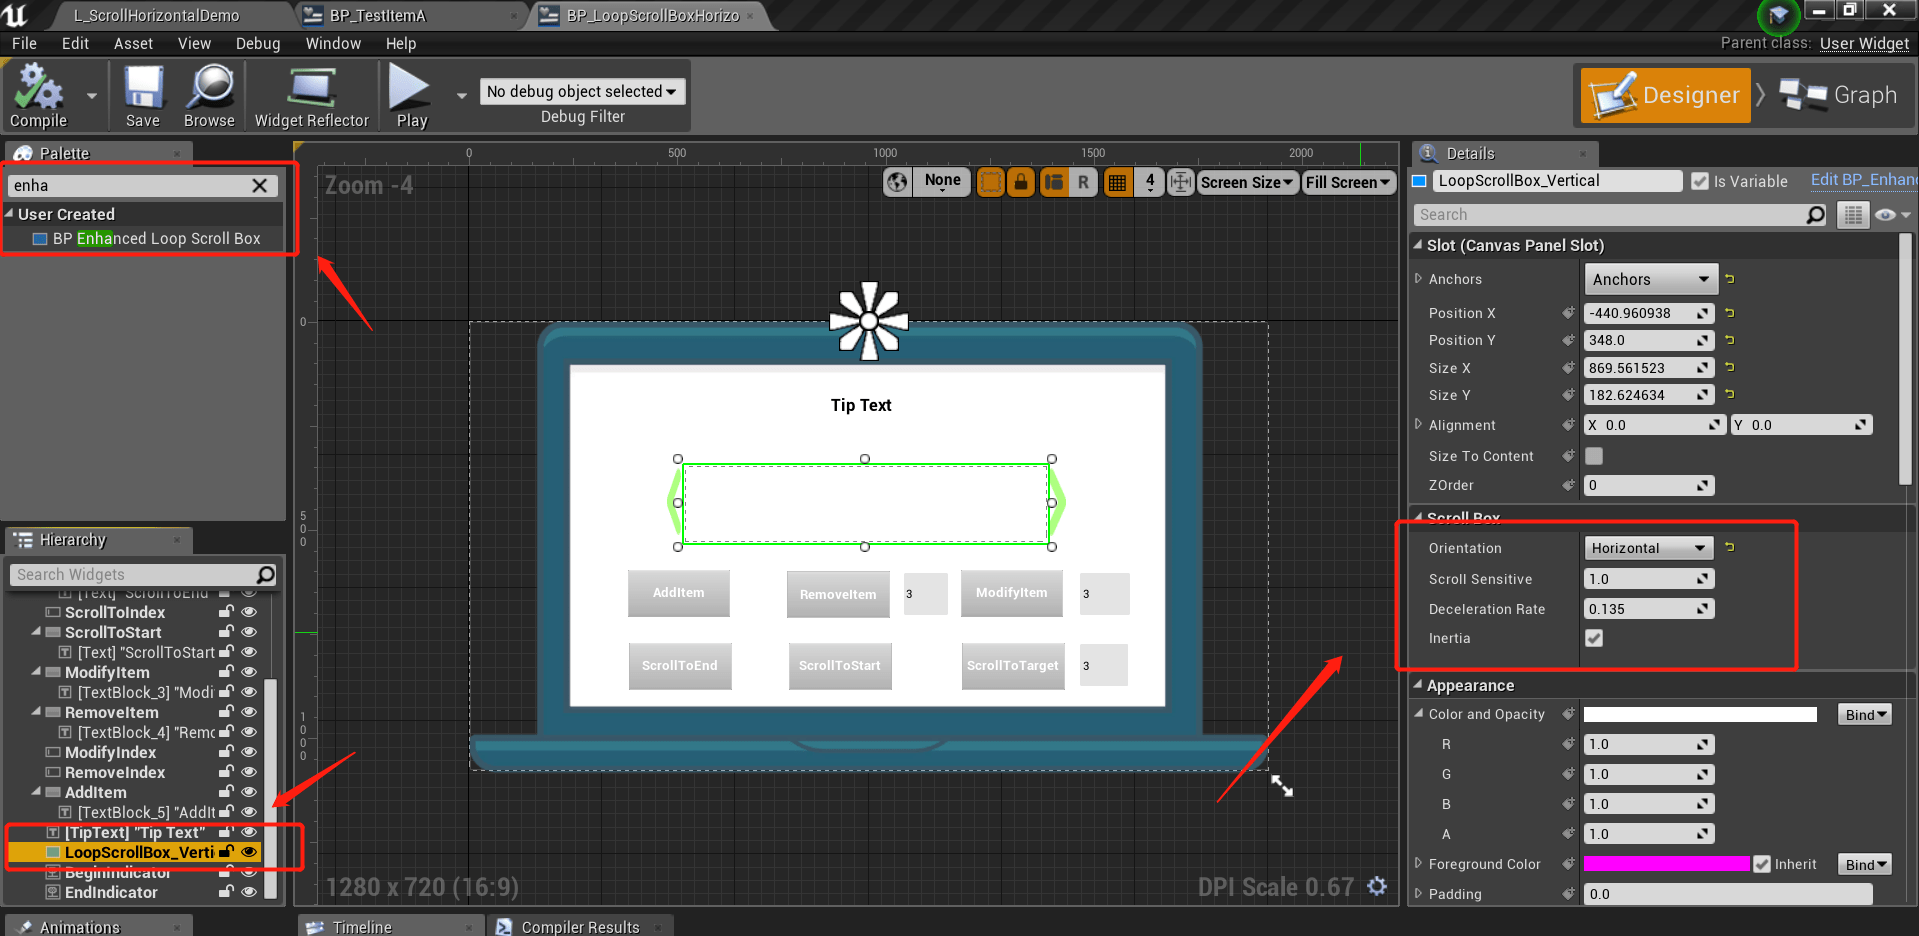The image size is (1919, 936).
Task: Click the localization preview globe icon above the canvas
Action: [897, 182]
